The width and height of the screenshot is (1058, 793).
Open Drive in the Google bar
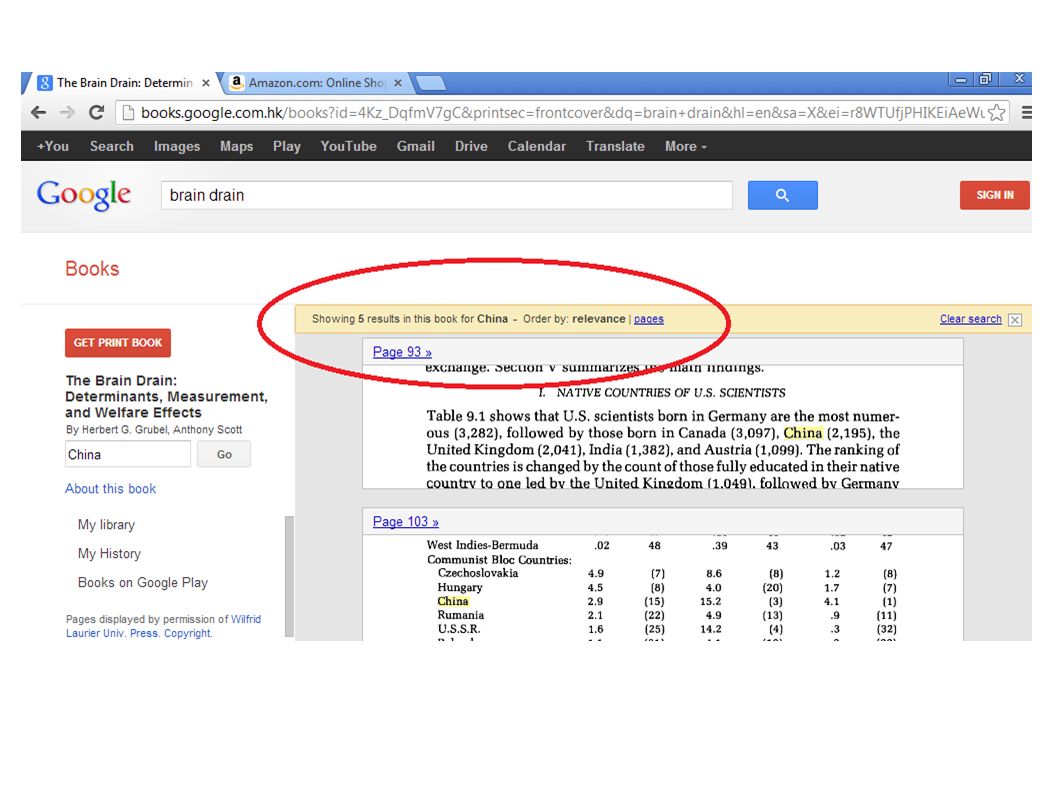tap(471, 146)
